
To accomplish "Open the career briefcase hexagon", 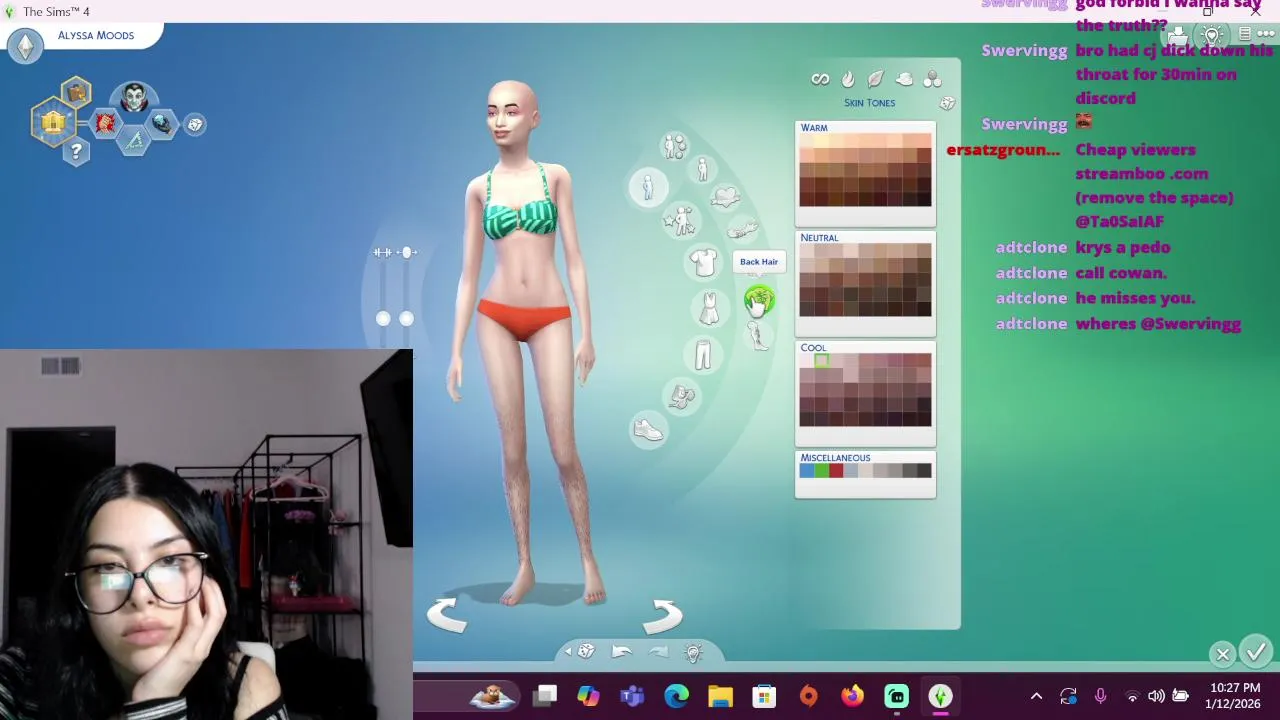I will 76,94.
